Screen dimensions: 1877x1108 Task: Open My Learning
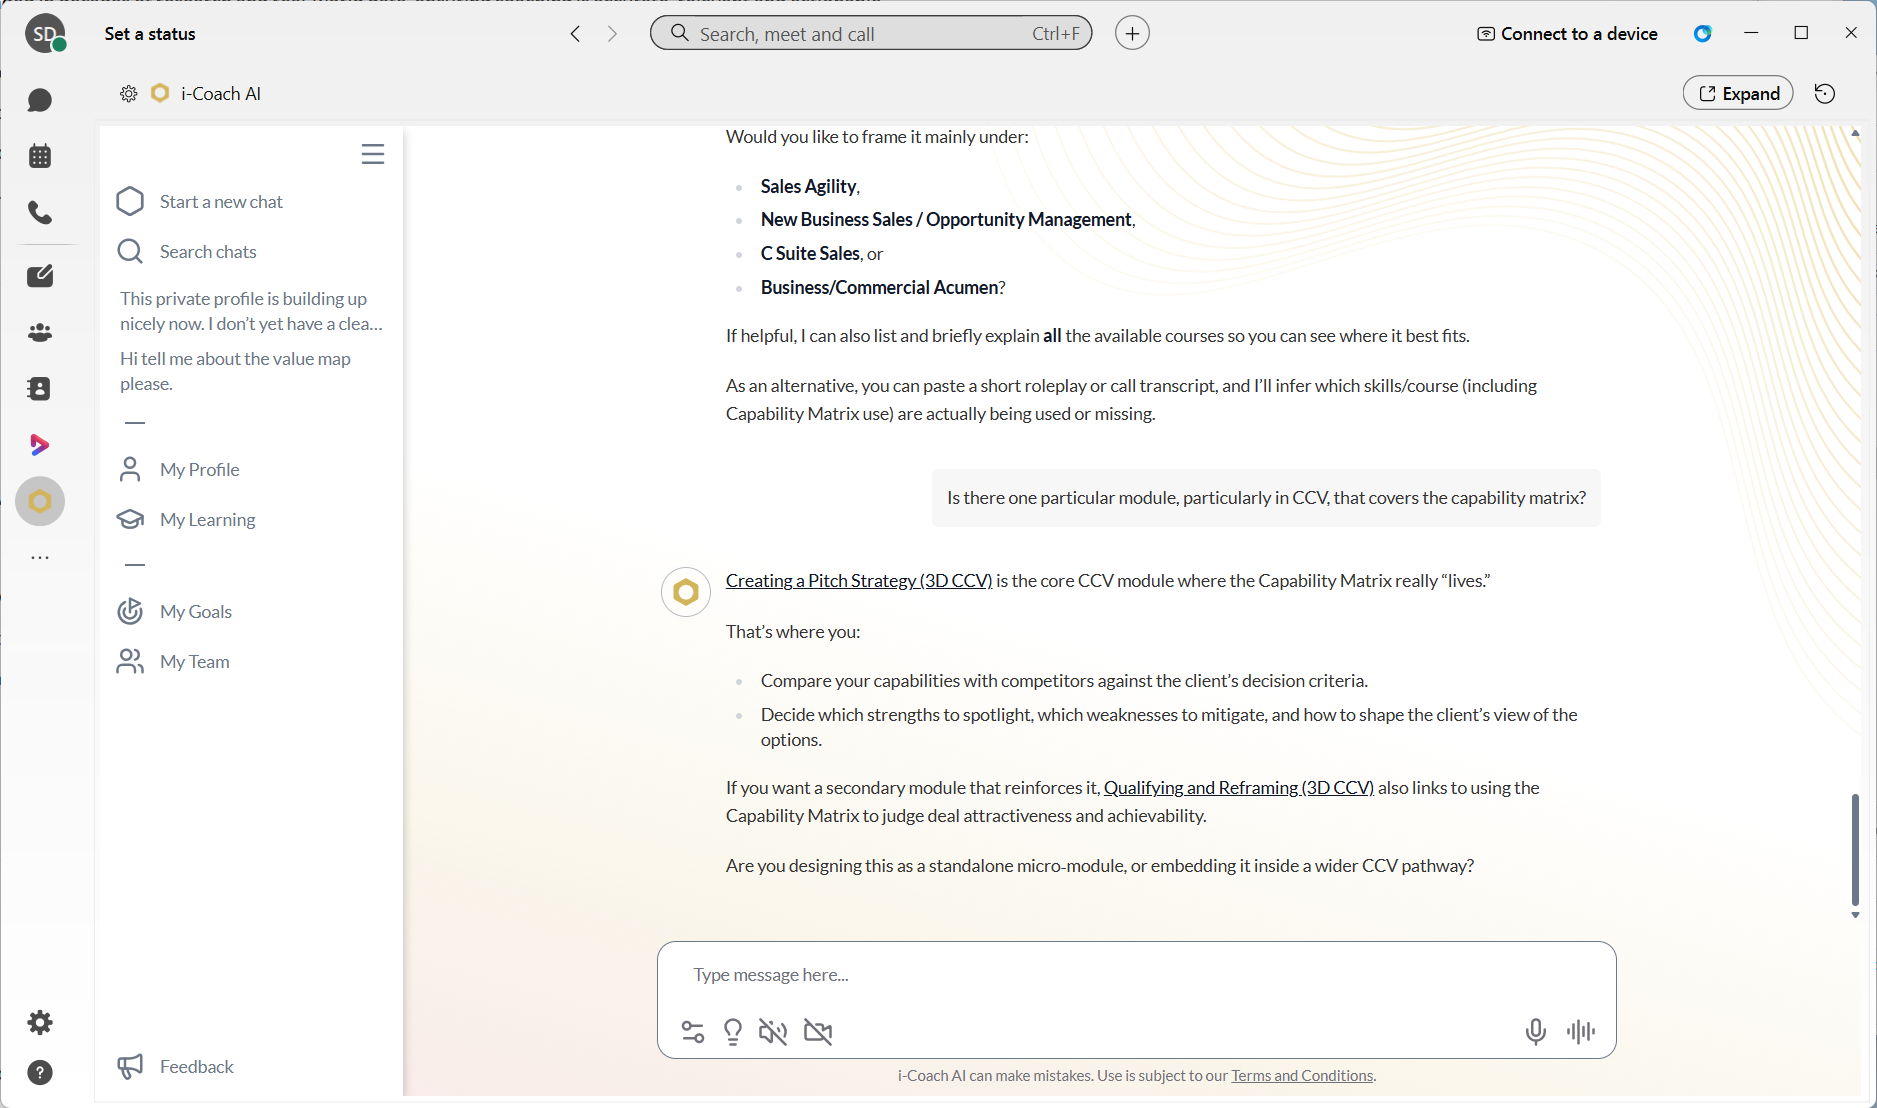tap(187, 520)
